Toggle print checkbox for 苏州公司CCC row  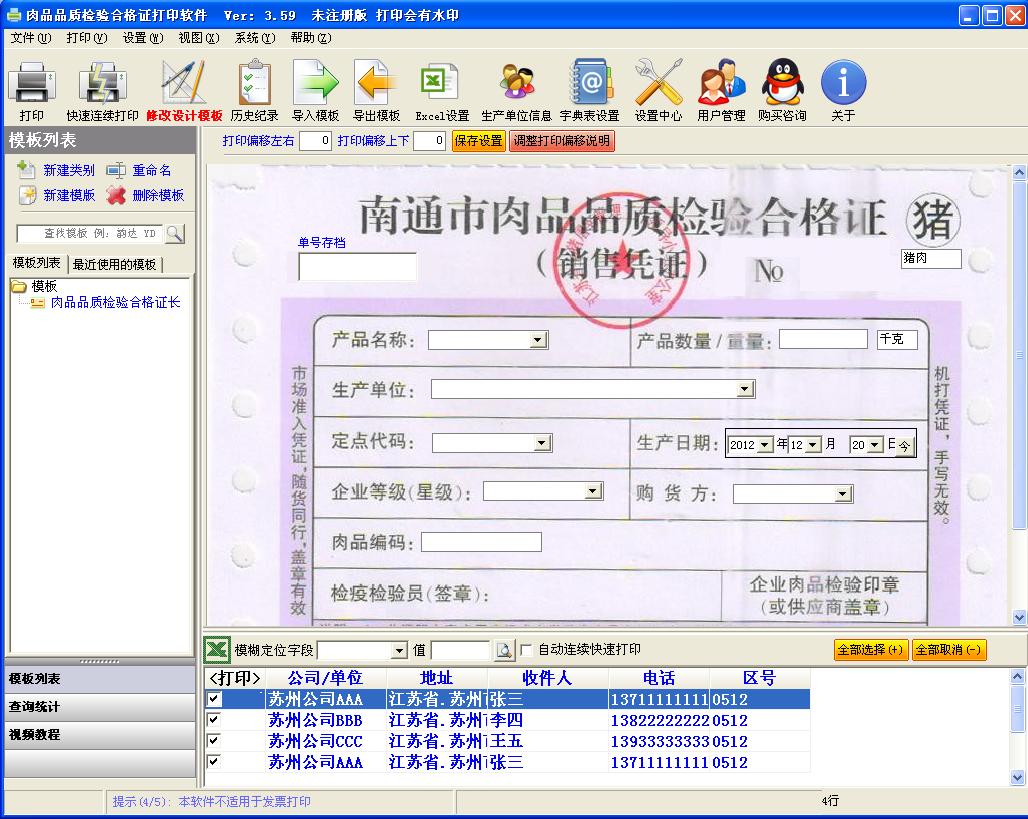click(x=214, y=741)
